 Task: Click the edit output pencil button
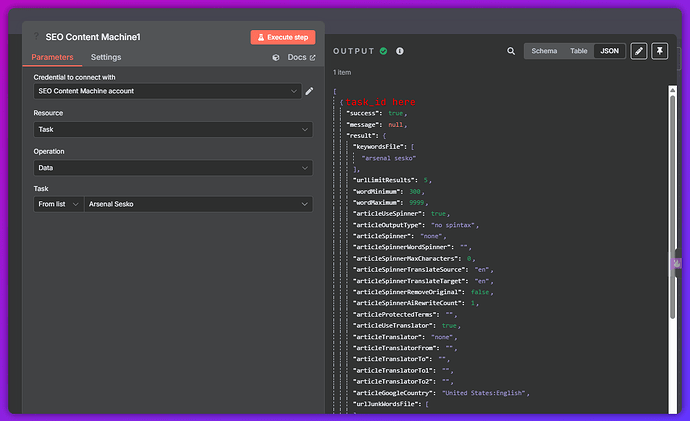639,51
